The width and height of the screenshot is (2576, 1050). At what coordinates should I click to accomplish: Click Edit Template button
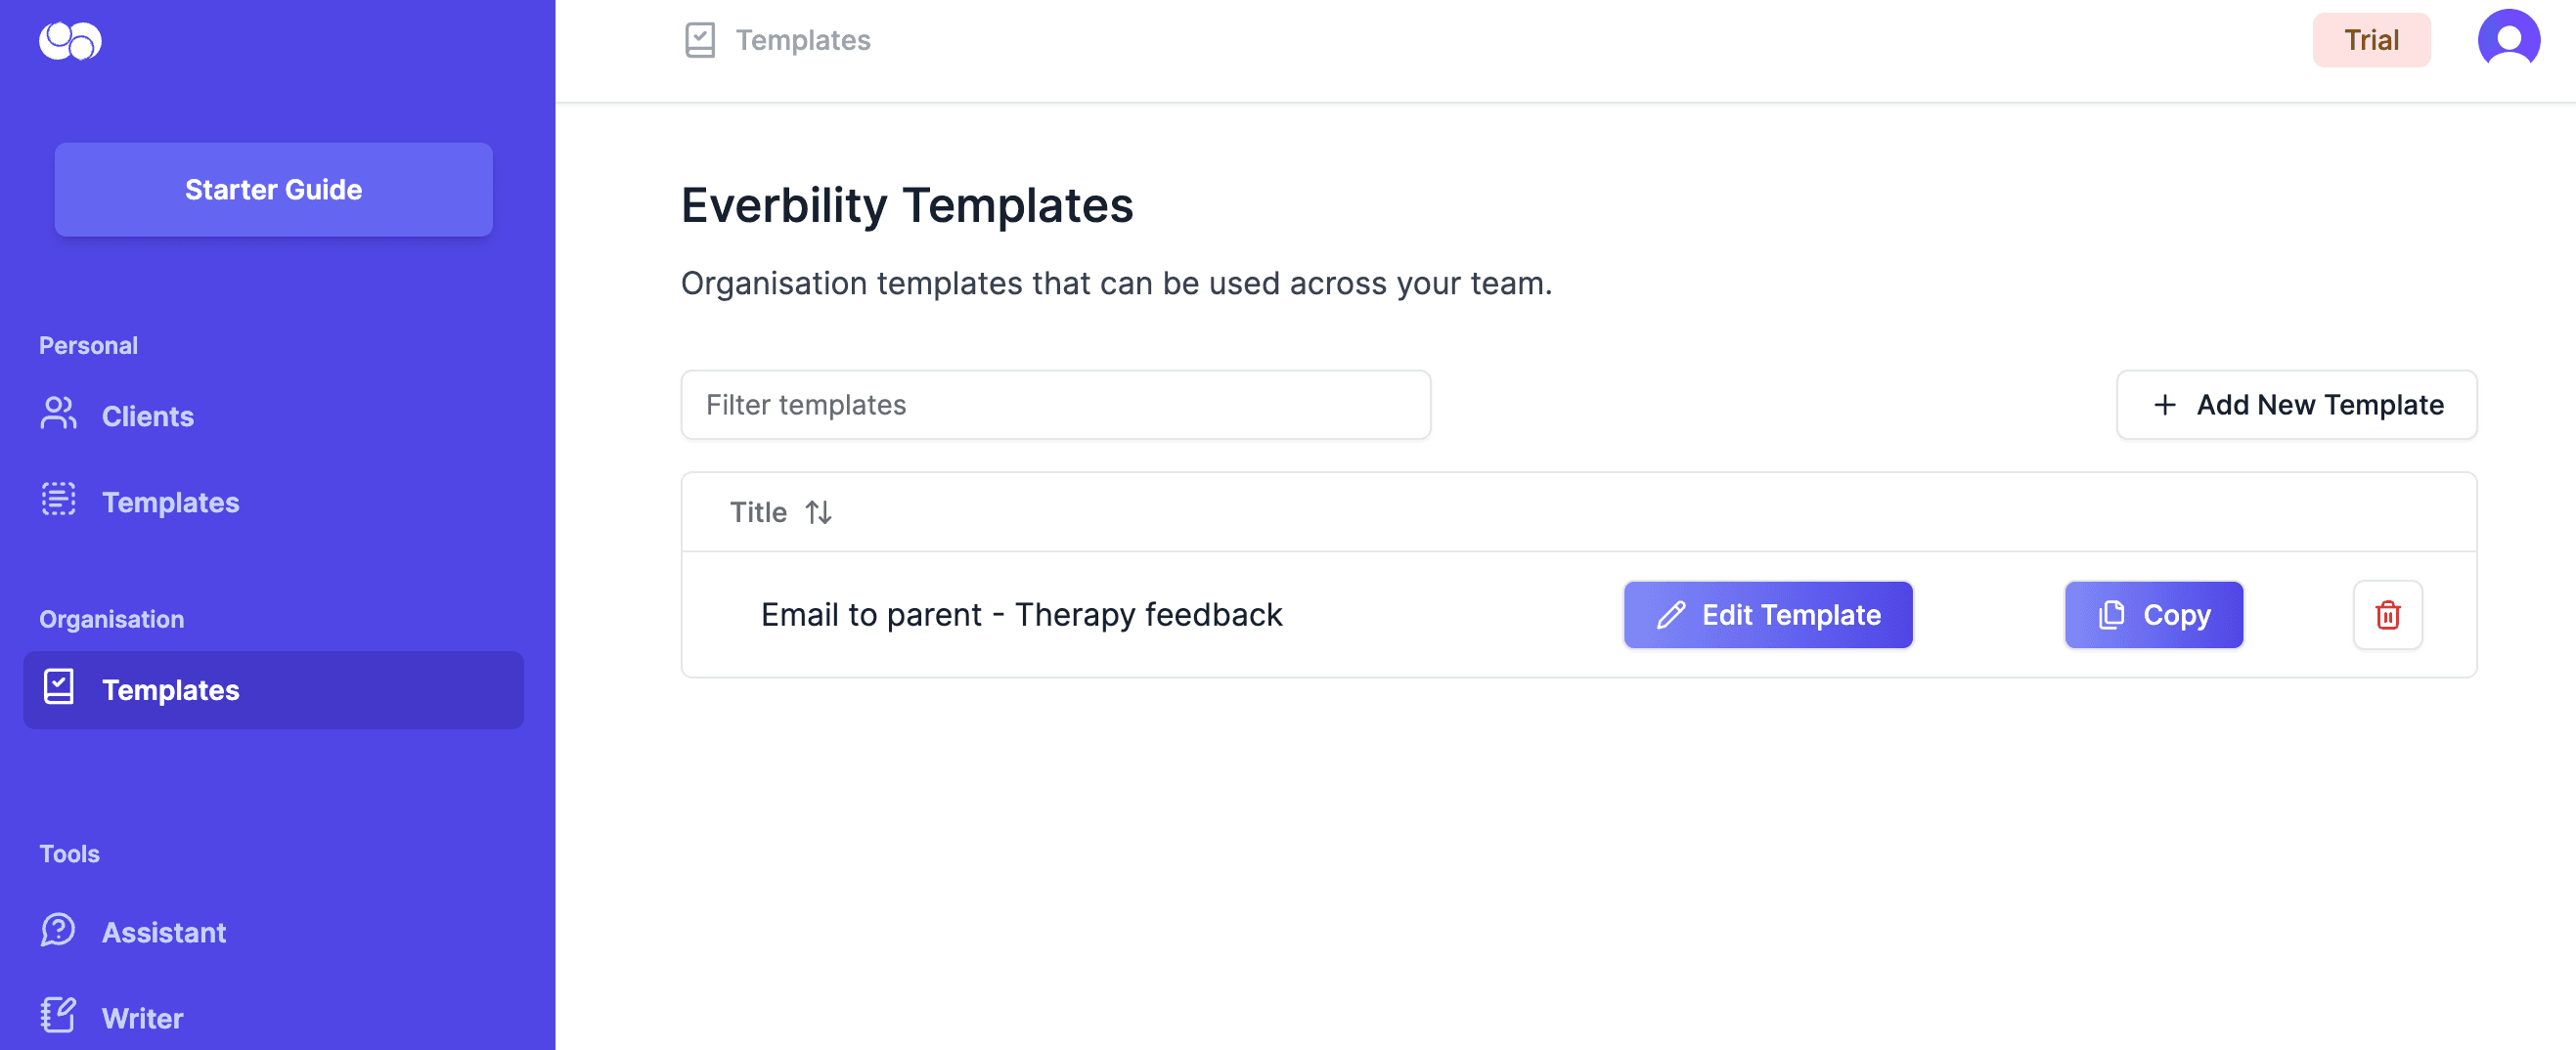point(1767,615)
